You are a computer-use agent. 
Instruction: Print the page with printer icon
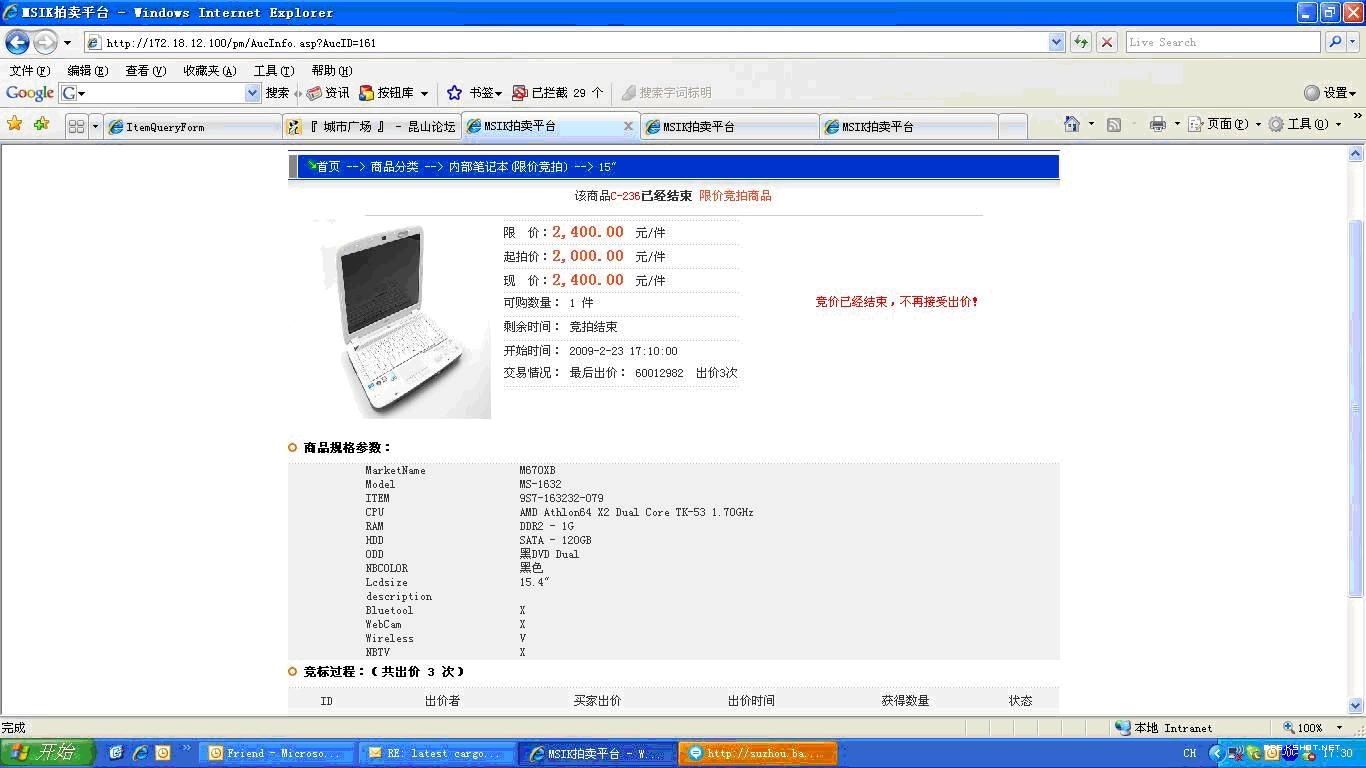click(1158, 124)
